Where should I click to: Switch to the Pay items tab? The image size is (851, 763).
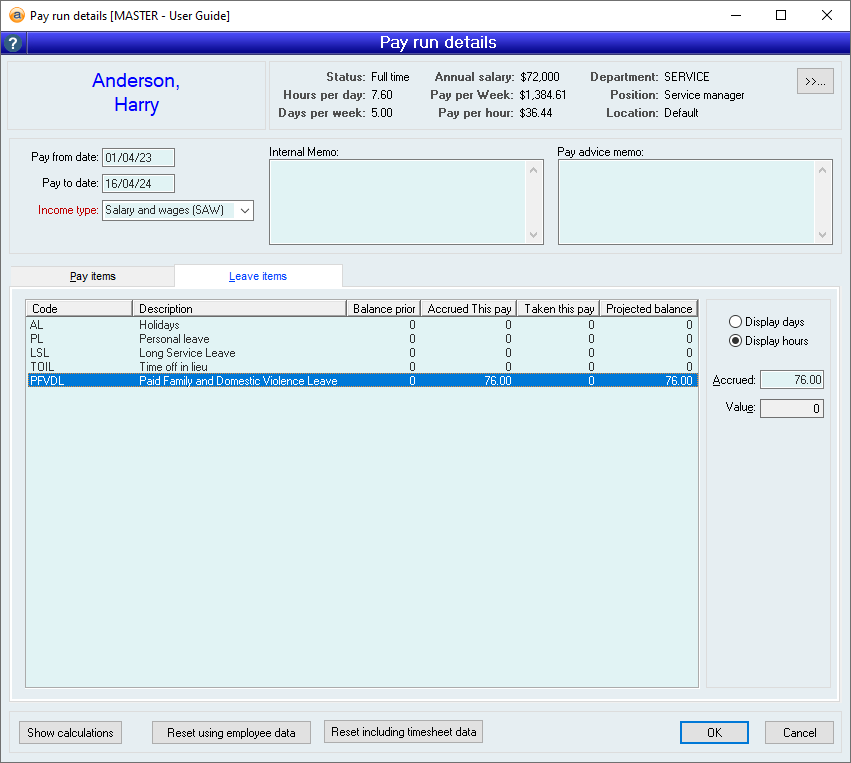click(x=92, y=276)
